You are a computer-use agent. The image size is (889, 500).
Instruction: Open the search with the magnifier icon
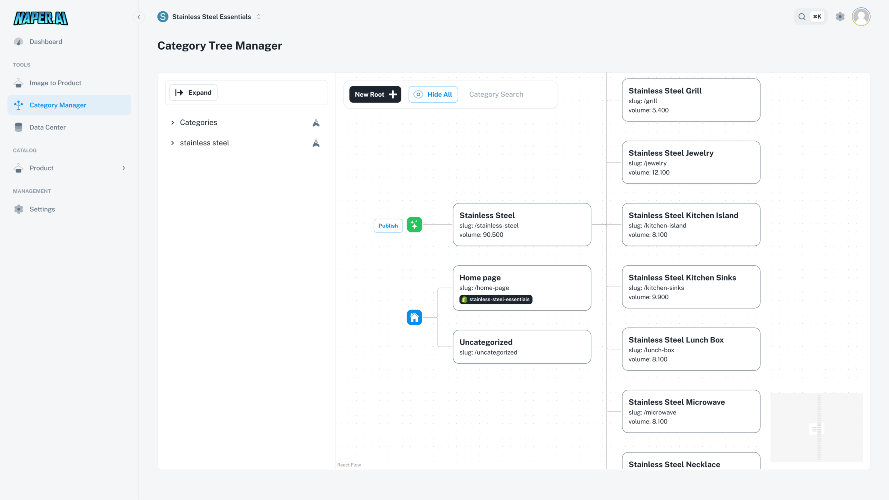[x=802, y=16]
